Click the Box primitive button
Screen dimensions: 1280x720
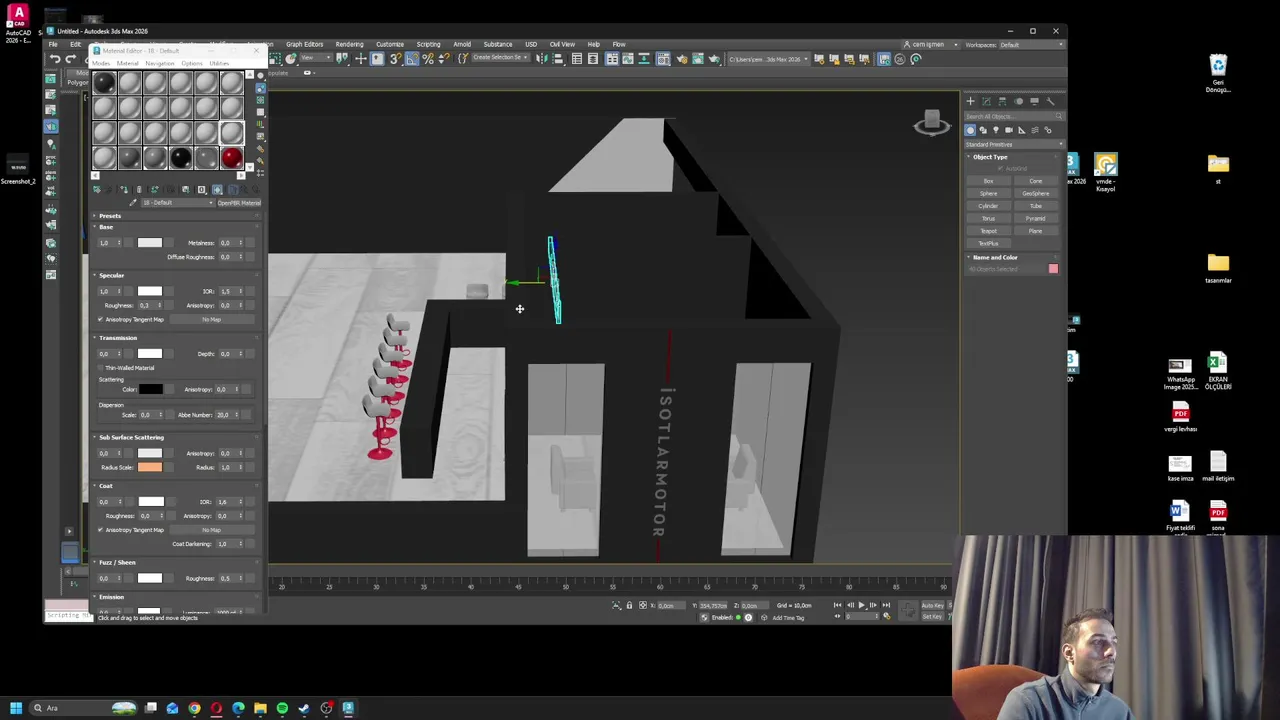tap(988, 181)
